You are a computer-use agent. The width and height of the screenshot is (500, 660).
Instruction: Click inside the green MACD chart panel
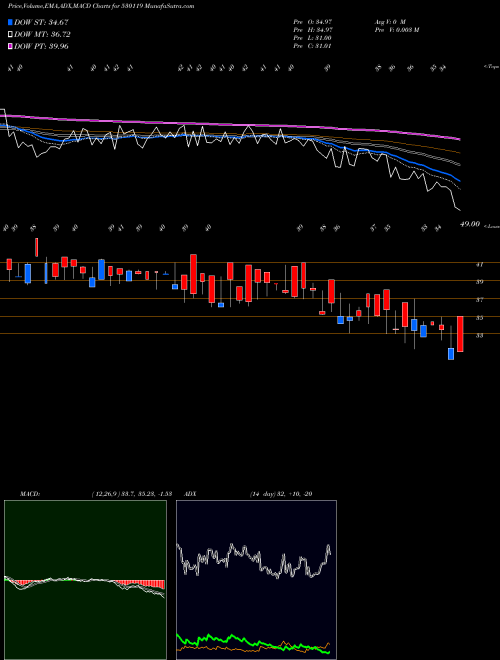[x=85, y=580]
